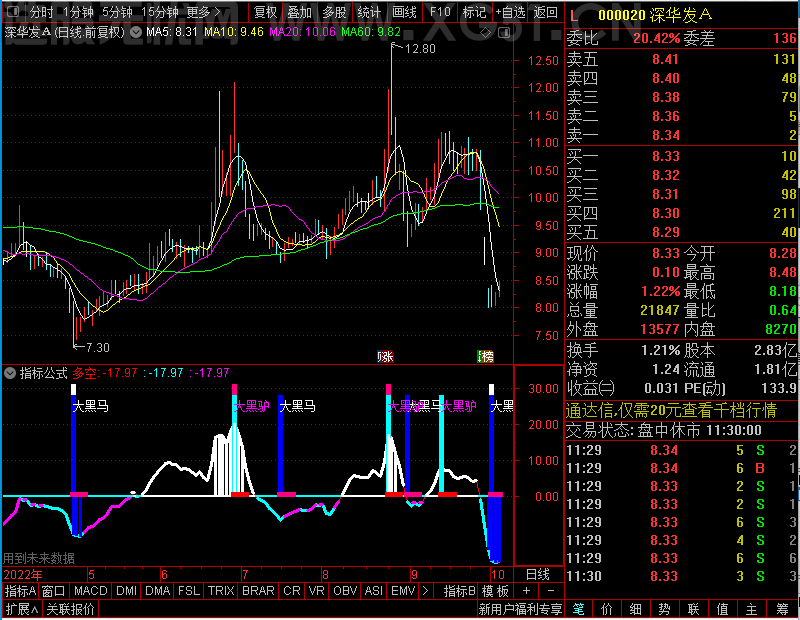Select the 1分钟 period

(x=78, y=12)
